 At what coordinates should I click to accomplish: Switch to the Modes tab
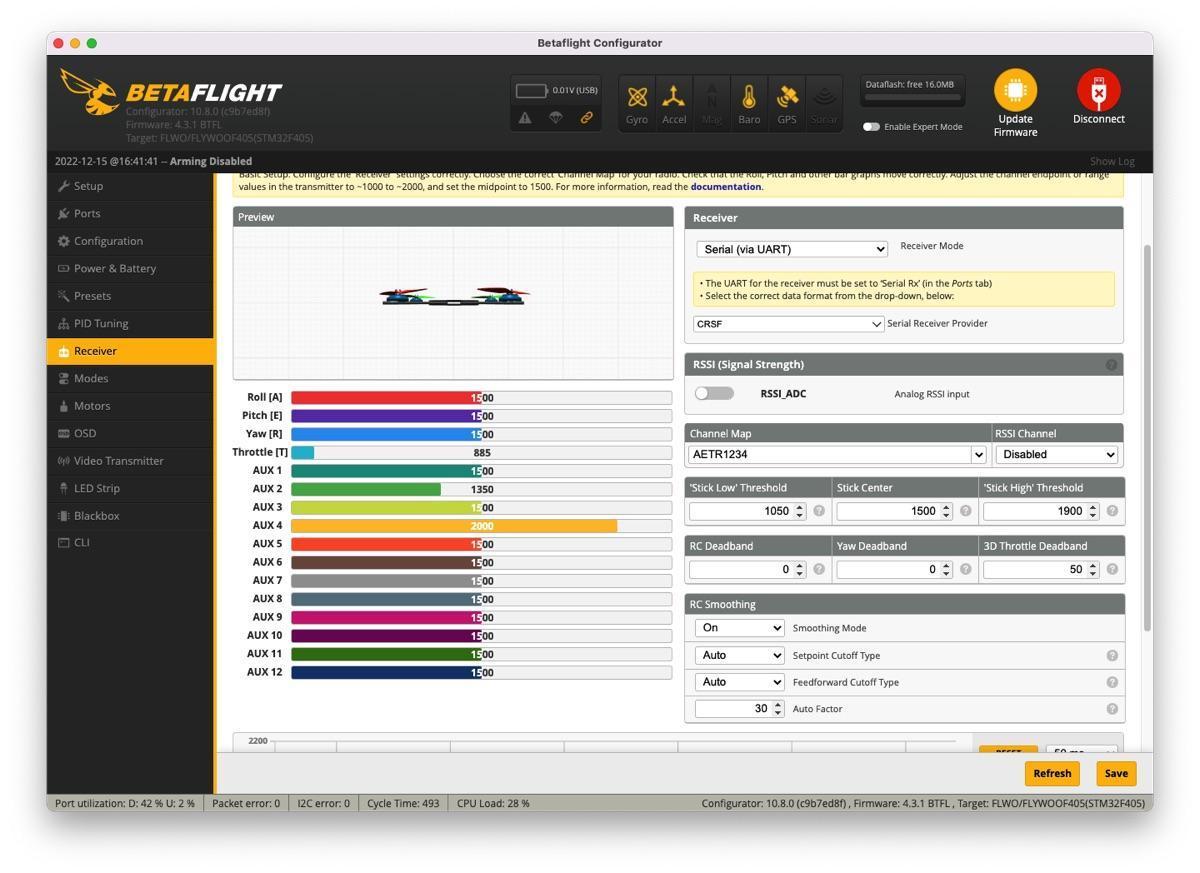(130, 378)
